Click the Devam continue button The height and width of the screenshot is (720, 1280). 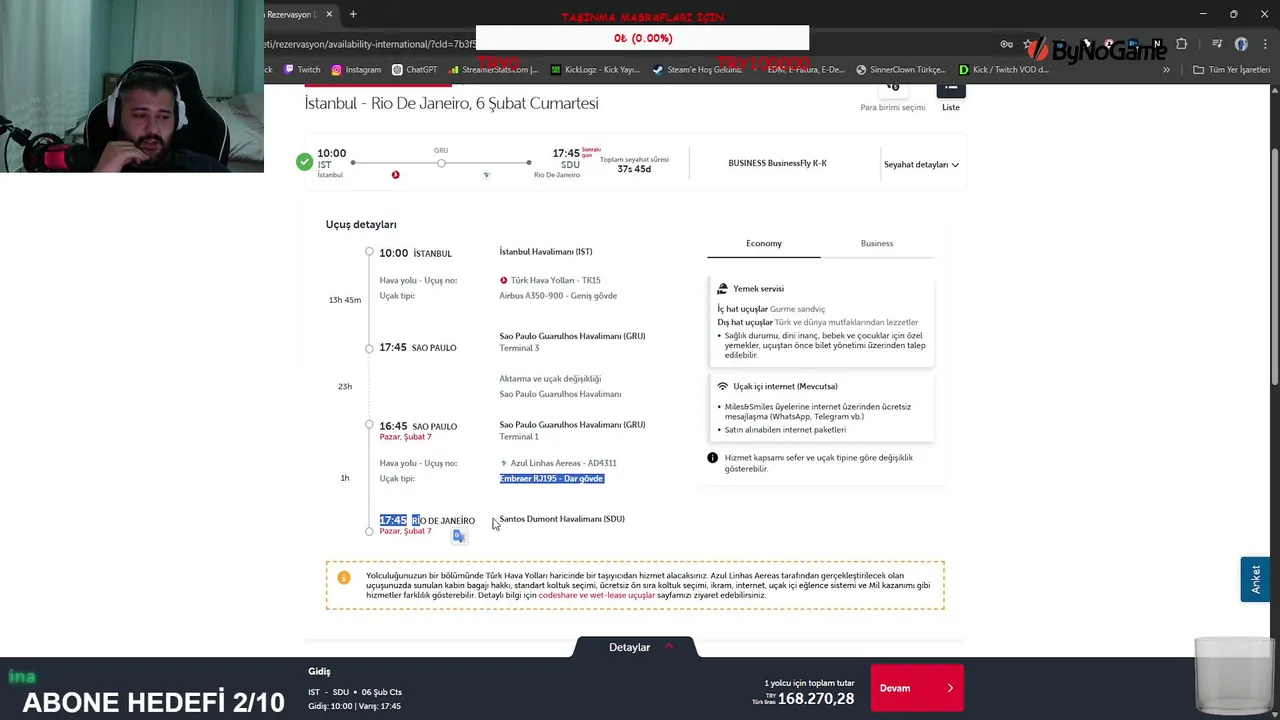[917, 688]
